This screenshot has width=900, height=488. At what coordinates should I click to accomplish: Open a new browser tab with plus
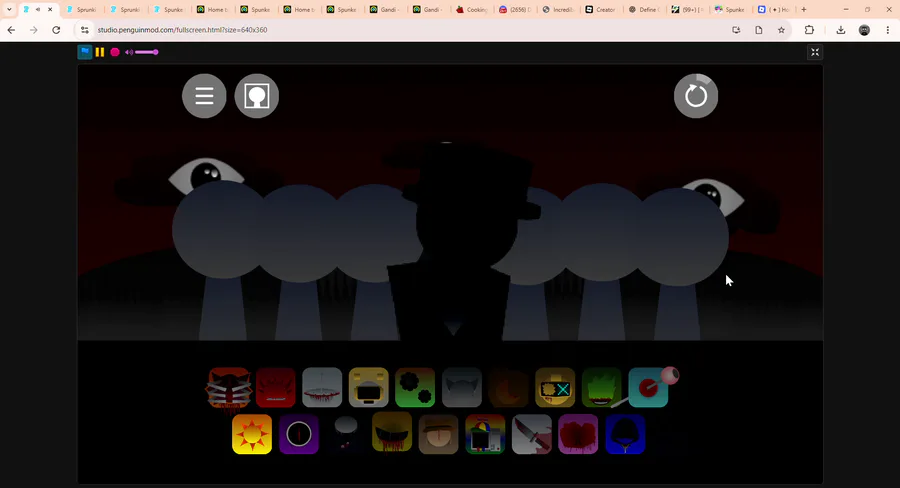(x=804, y=10)
